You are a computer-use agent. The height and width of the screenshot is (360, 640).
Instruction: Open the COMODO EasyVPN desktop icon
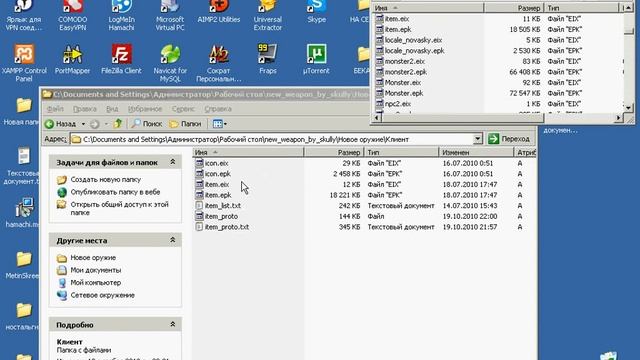tap(73, 16)
